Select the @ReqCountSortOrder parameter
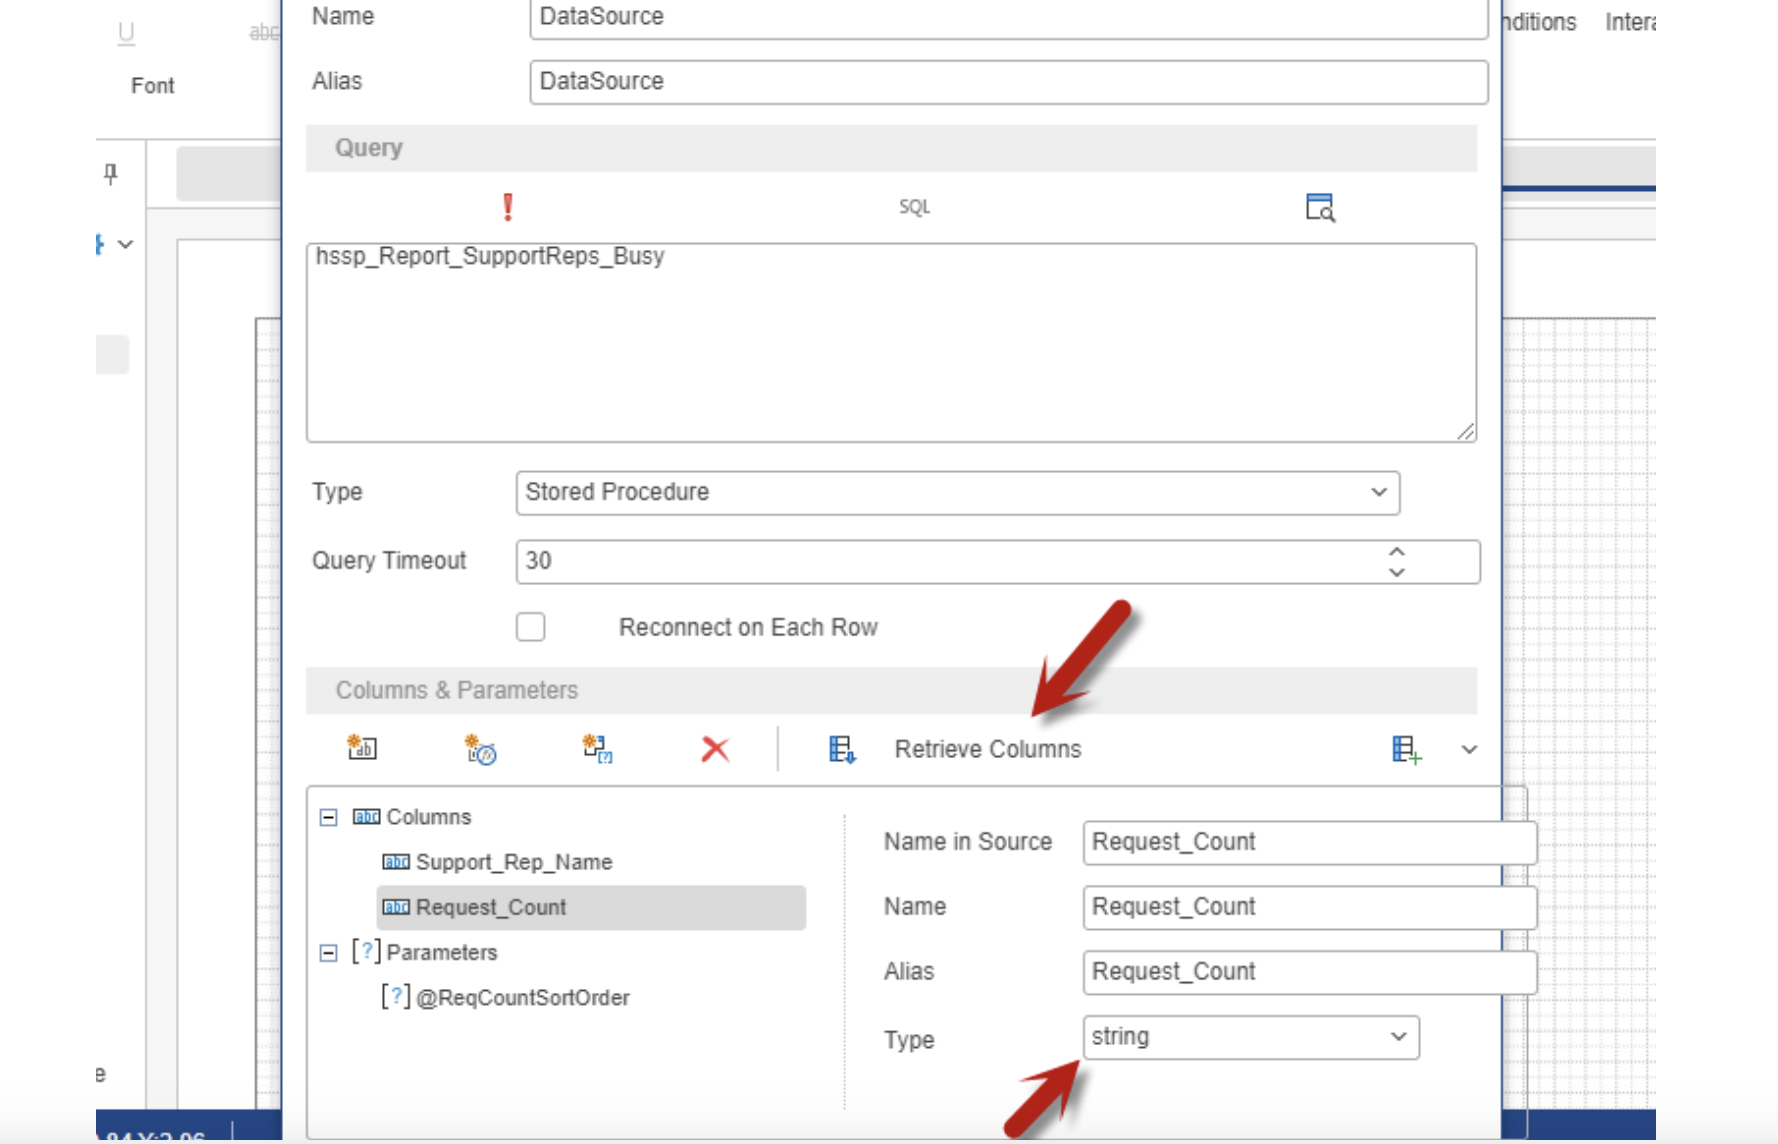This screenshot has width=1778, height=1144. point(522,998)
